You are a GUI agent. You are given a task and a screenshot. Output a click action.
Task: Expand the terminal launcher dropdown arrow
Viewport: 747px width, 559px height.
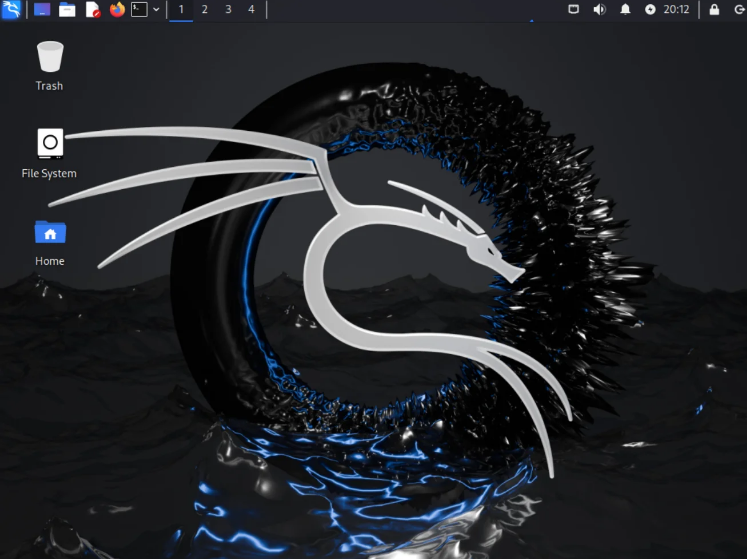(156, 10)
